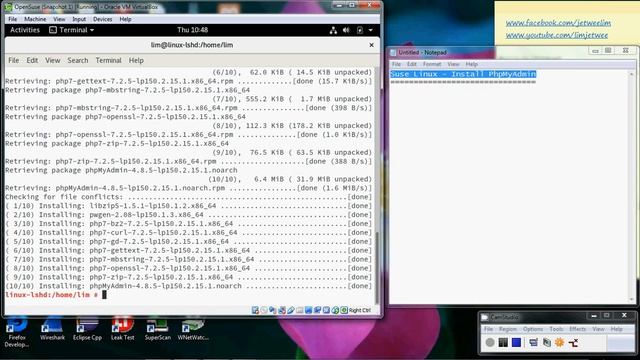Image resolution: width=640 pixels, height=360 pixels.
Task: Open terminal window File menu
Action: (13, 60)
